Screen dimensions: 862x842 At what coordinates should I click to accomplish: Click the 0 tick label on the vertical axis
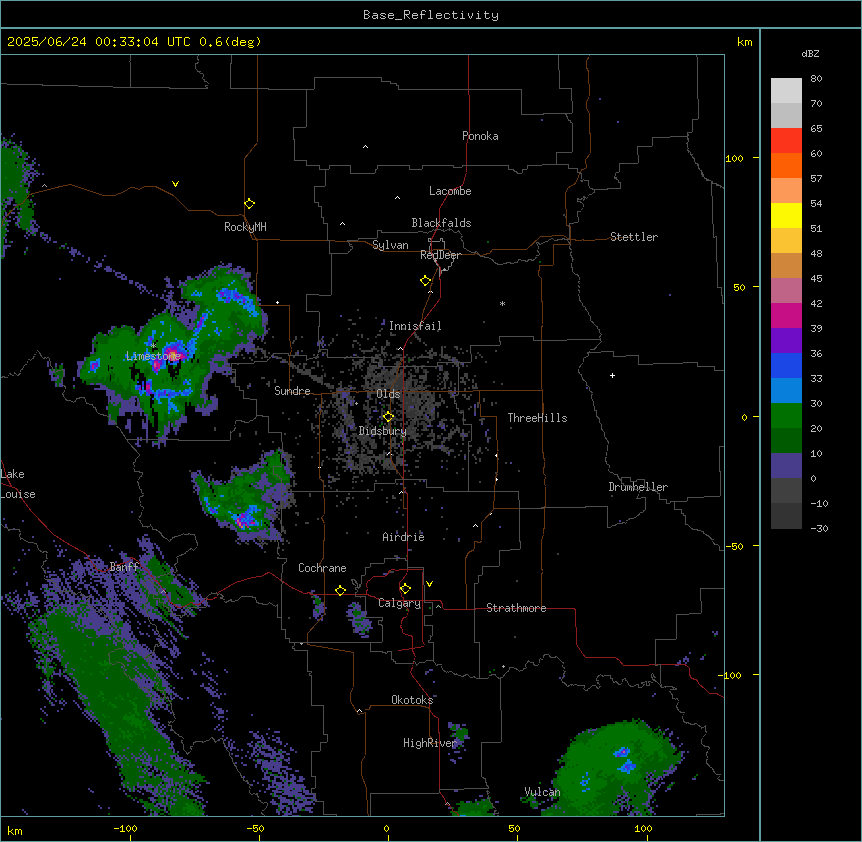click(x=744, y=418)
